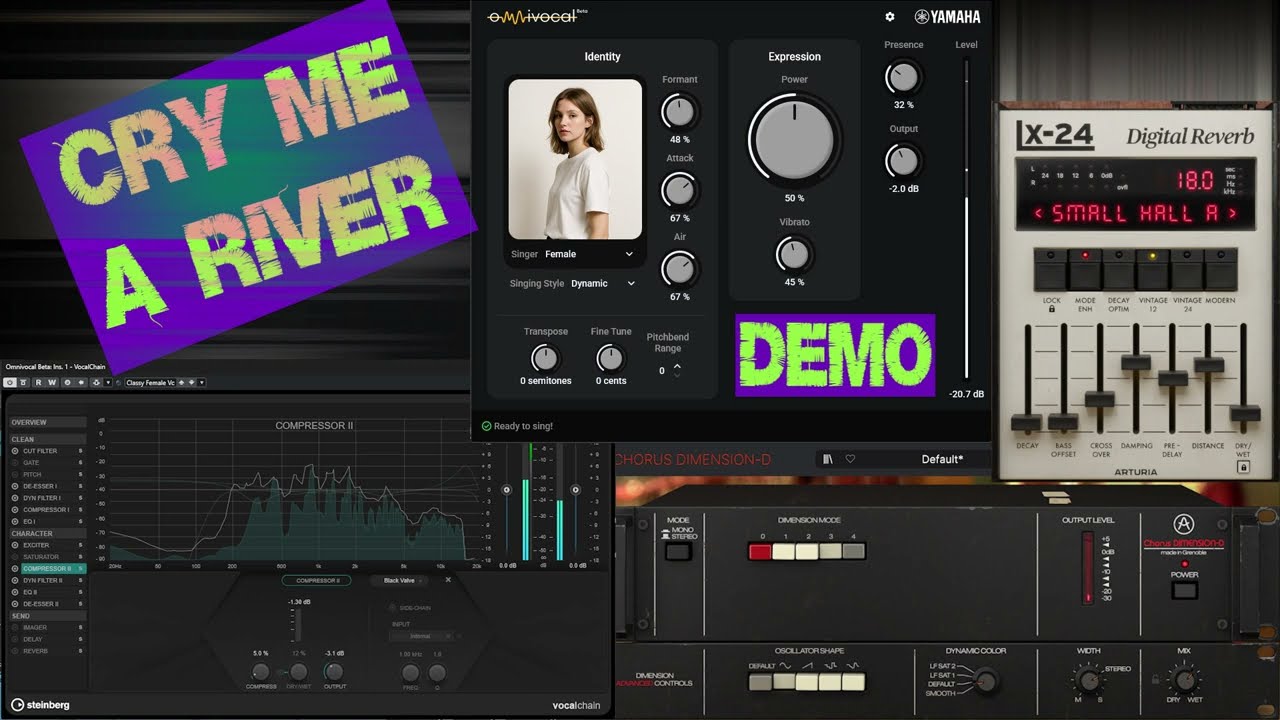Adjust the Attack knob in Omnivocal
Viewport: 1280px width, 720px height.
680,189
